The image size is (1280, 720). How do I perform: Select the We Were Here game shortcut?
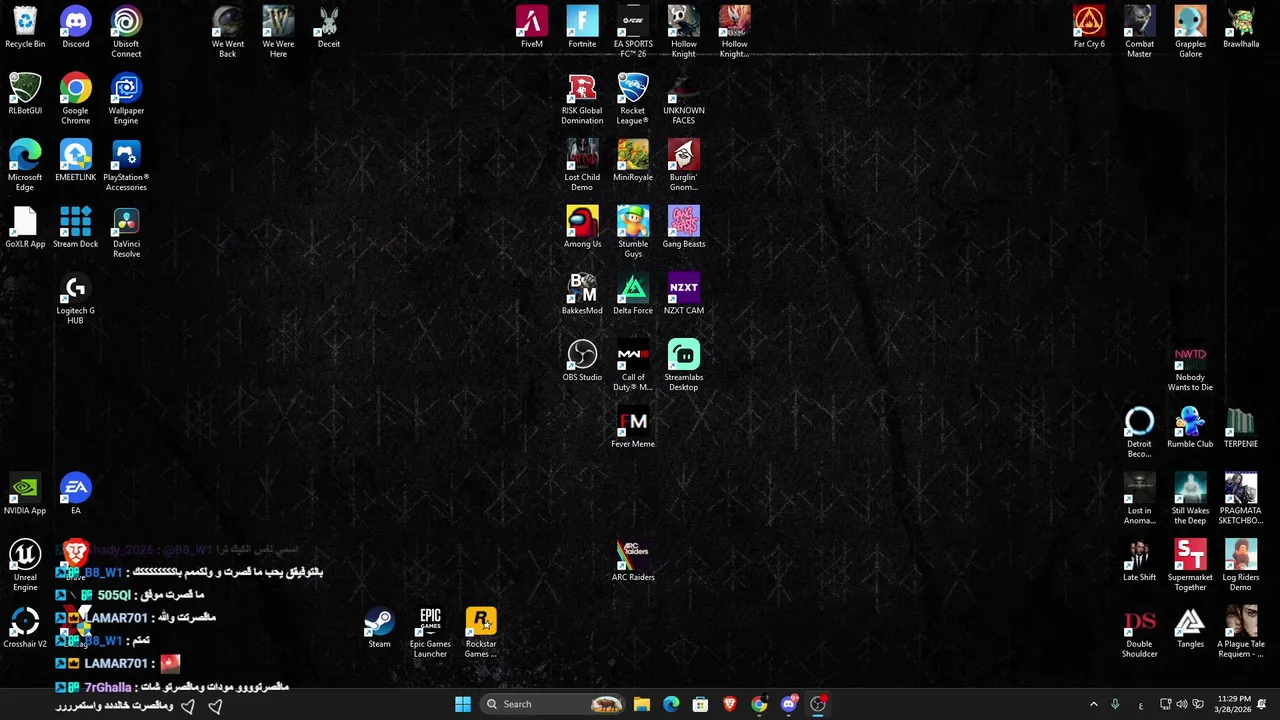278,32
